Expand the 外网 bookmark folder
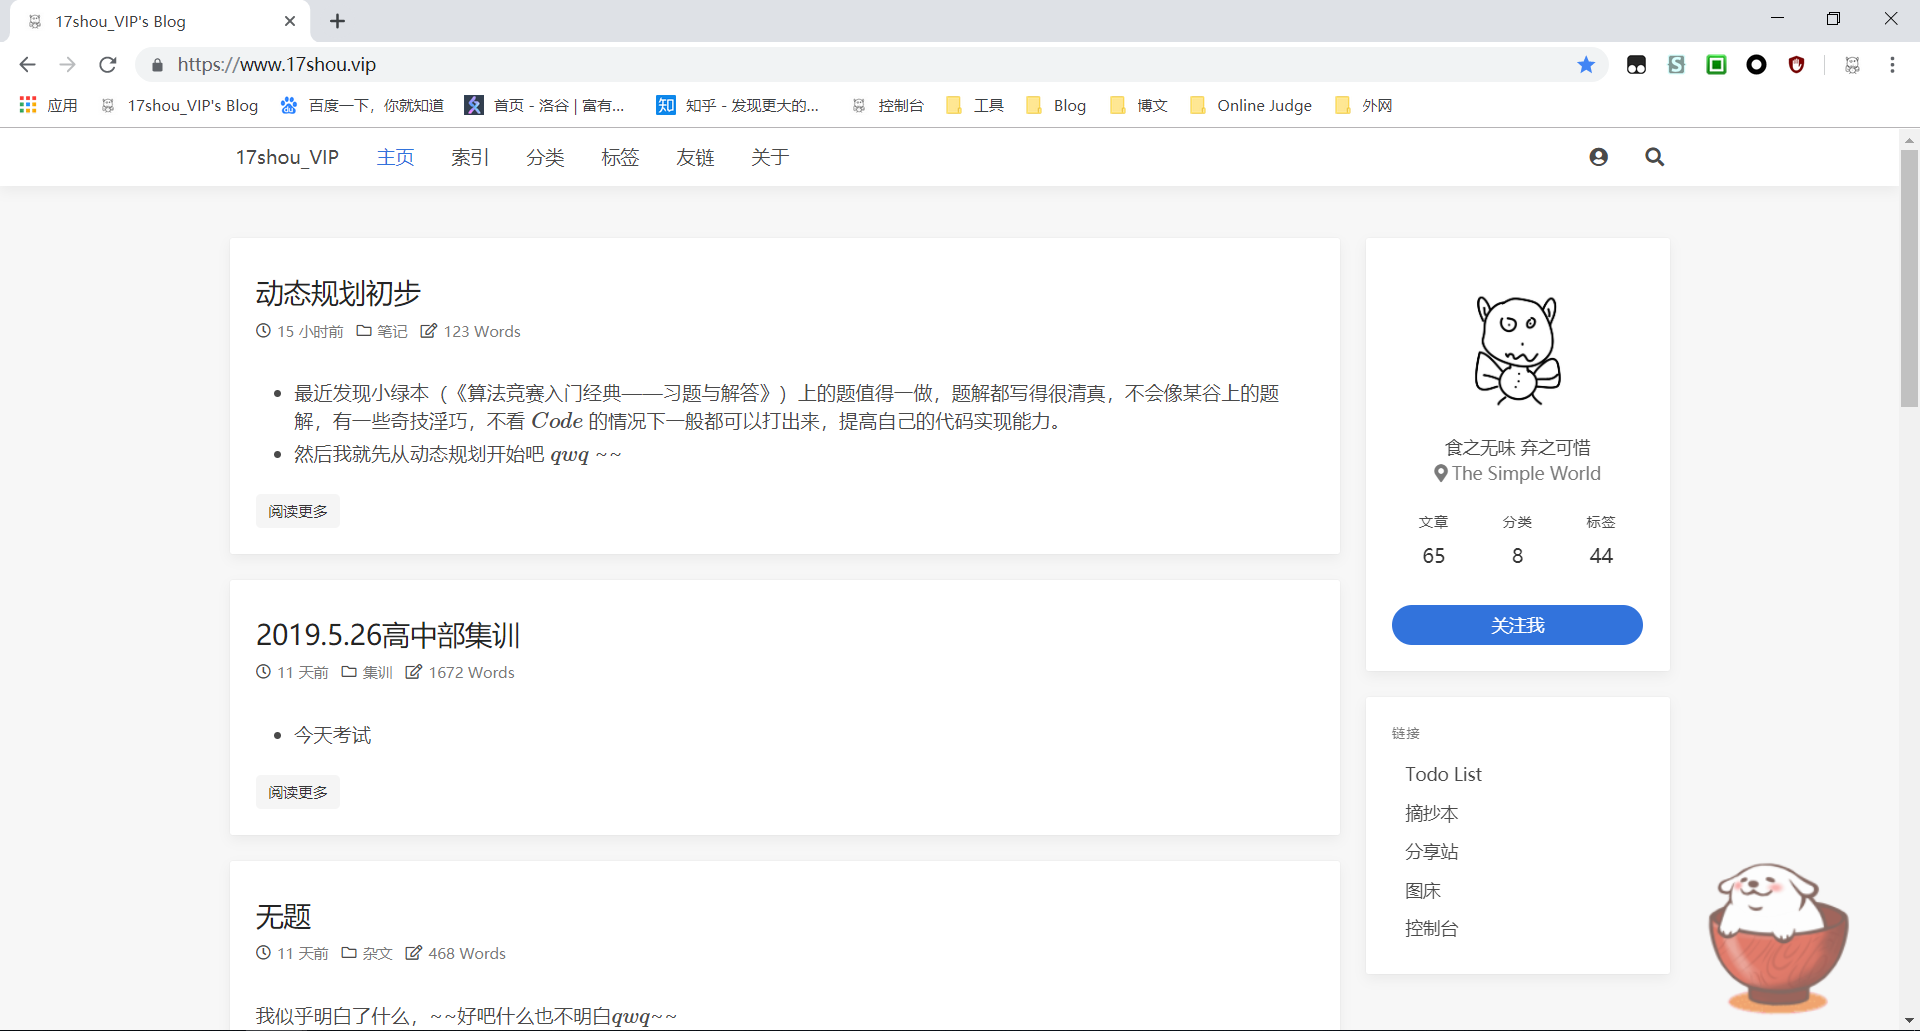Image resolution: width=1920 pixels, height=1031 pixels. point(1364,105)
